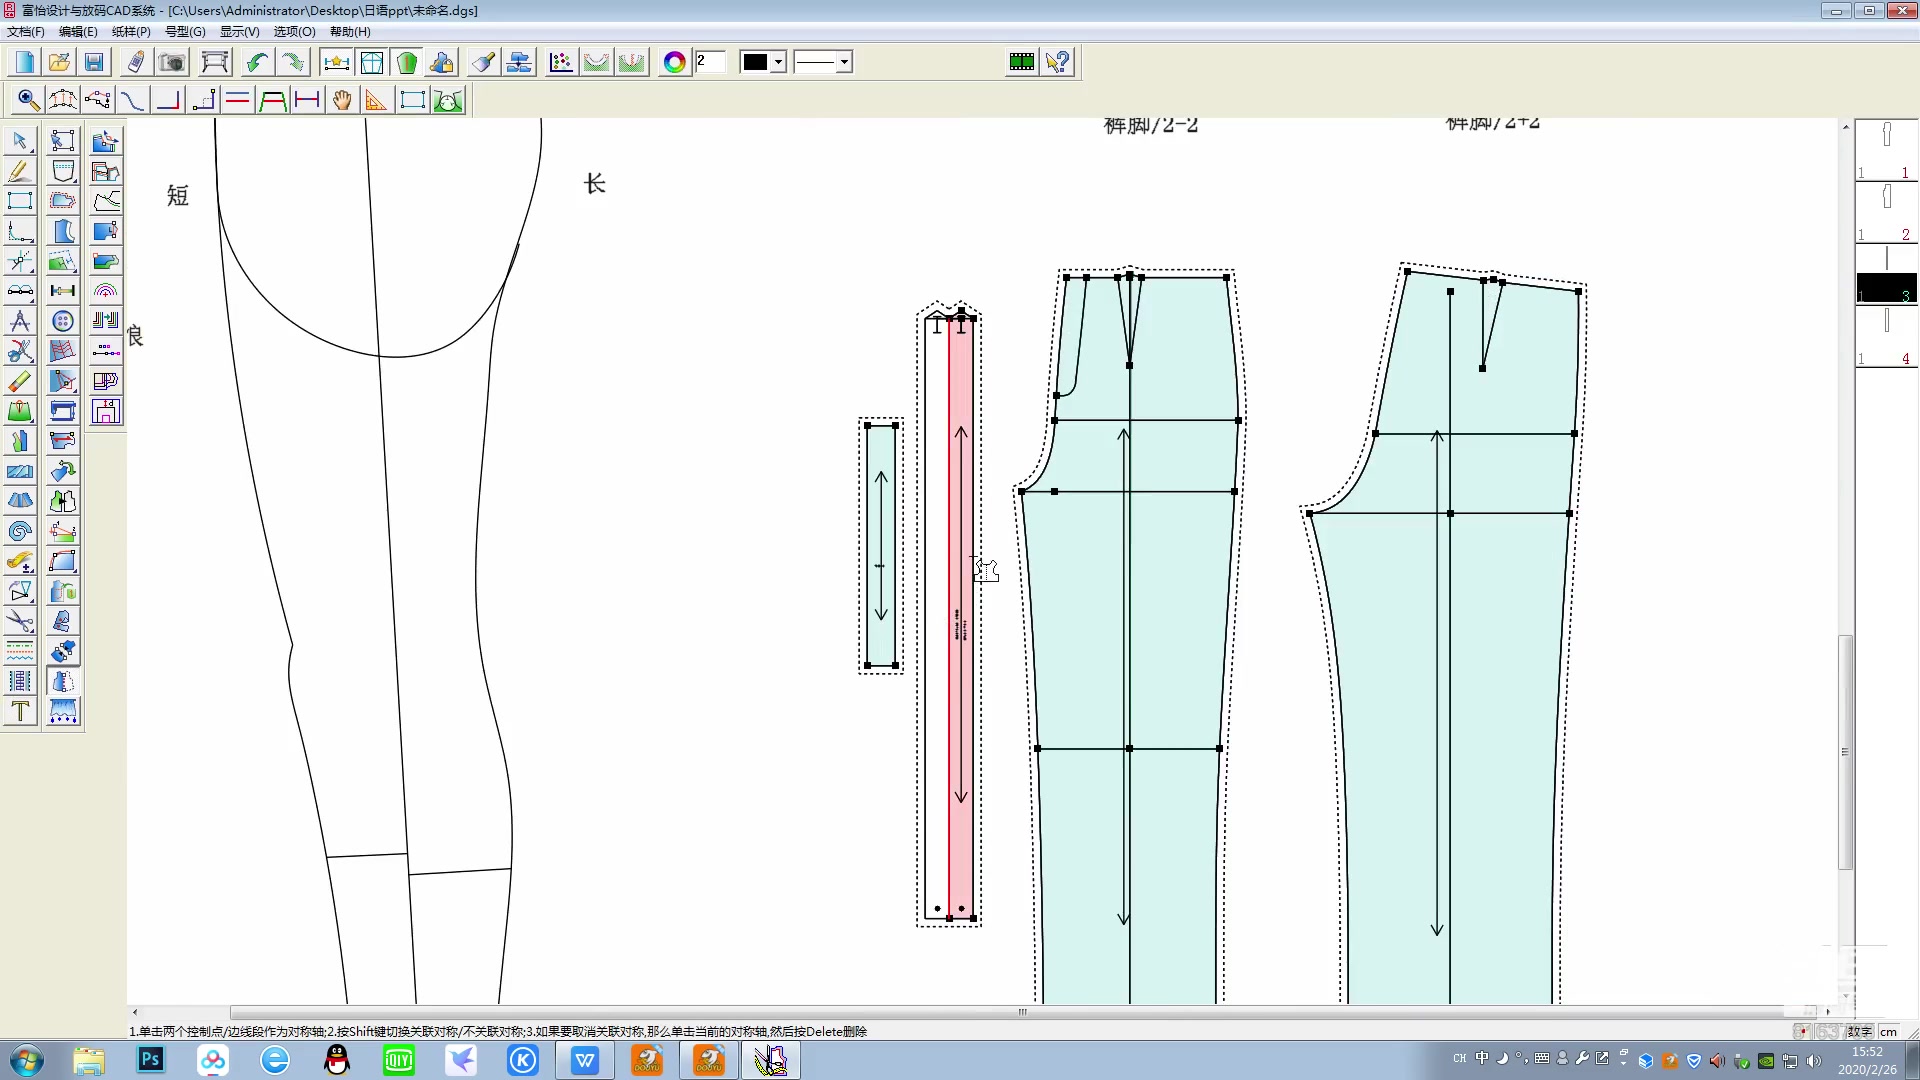Screen dimensions: 1920x1080
Task: Click the Save file floppy icon
Action: point(94,62)
